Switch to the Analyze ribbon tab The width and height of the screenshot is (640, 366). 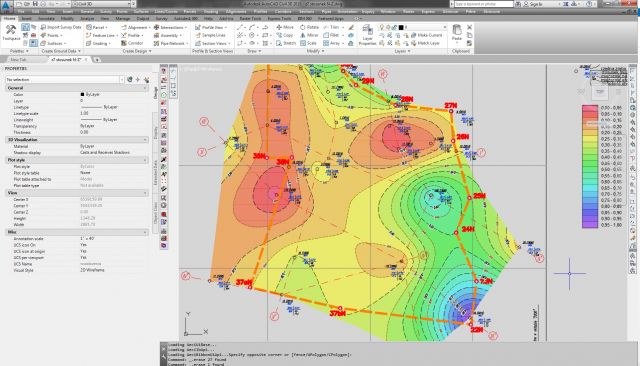(87, 18)
